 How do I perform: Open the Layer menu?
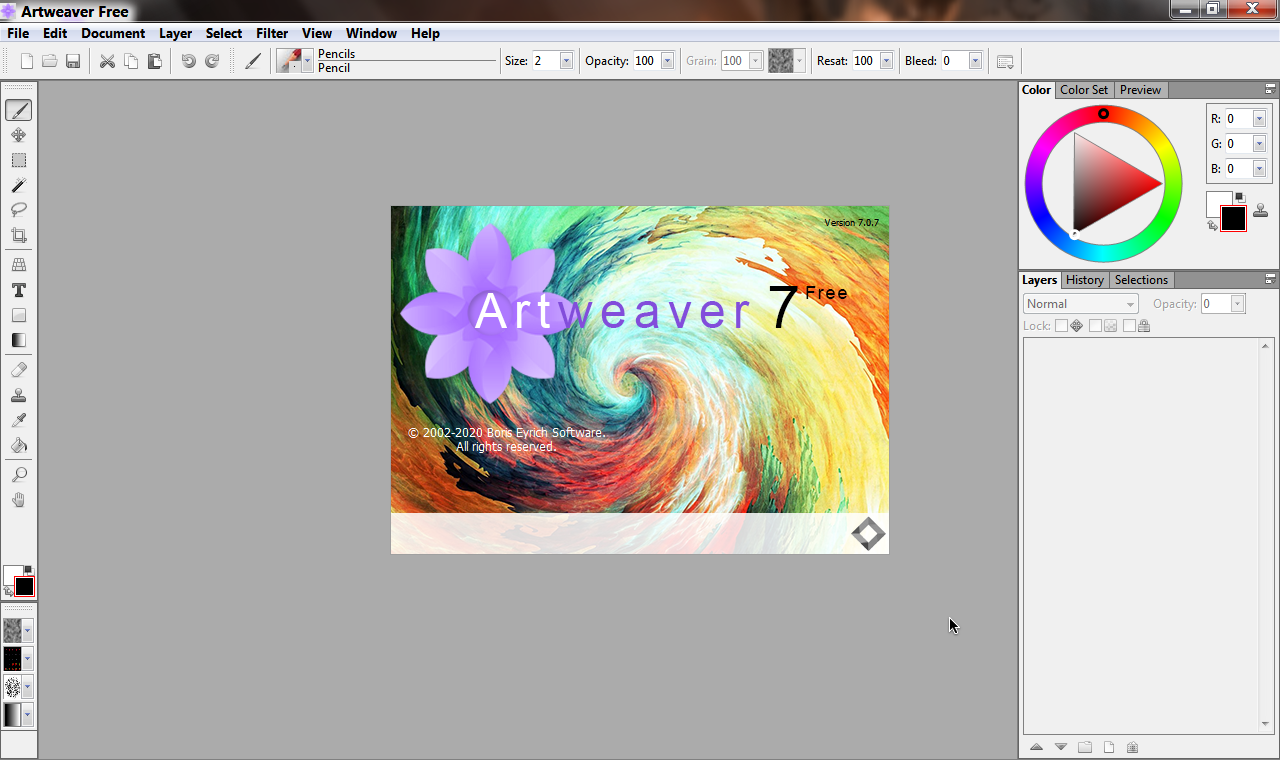175,33
